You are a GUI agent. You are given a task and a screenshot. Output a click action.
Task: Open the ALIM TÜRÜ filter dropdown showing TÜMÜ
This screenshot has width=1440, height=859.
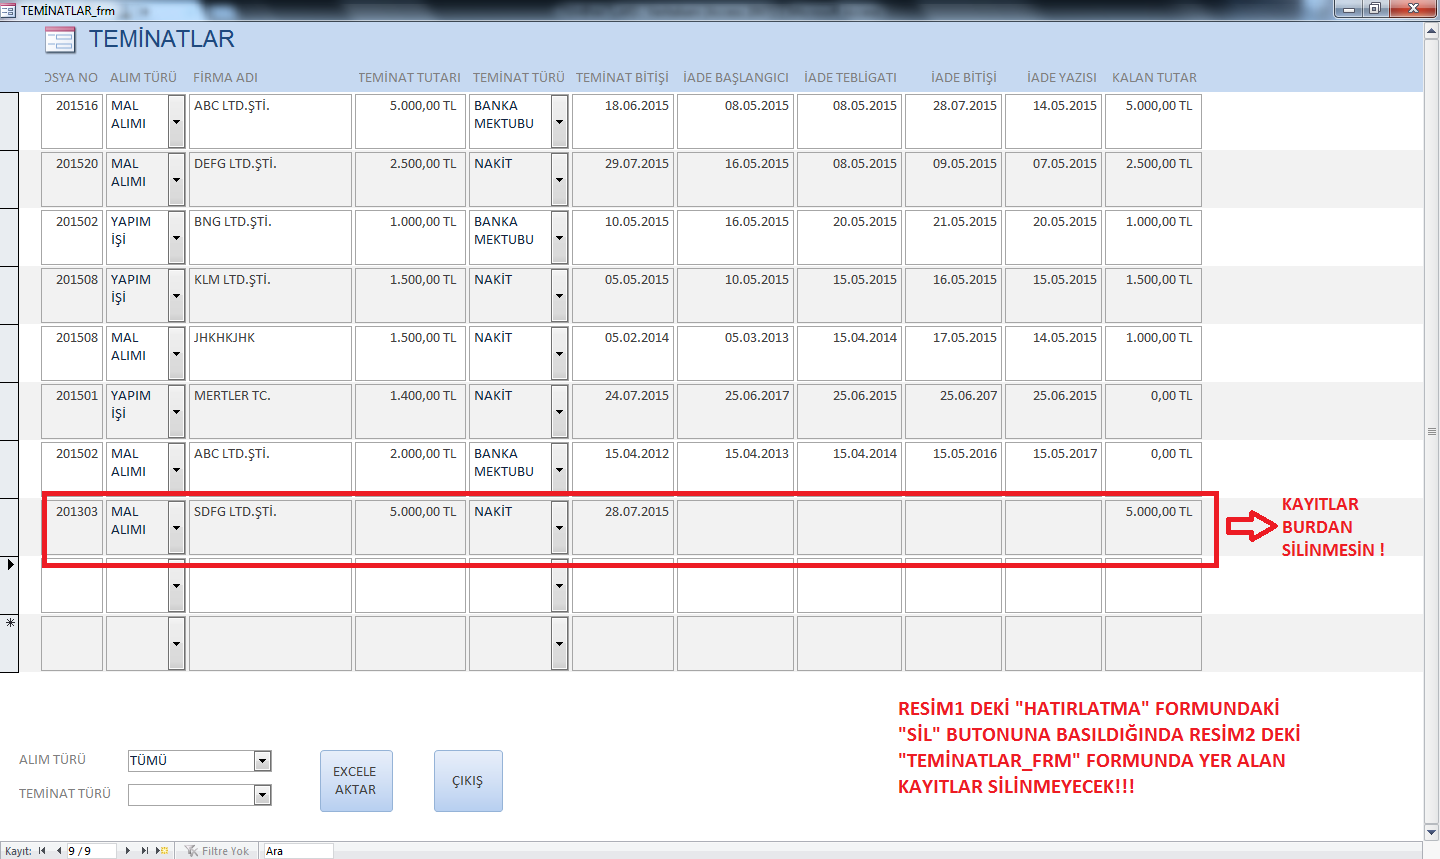[x=262, y=761]
